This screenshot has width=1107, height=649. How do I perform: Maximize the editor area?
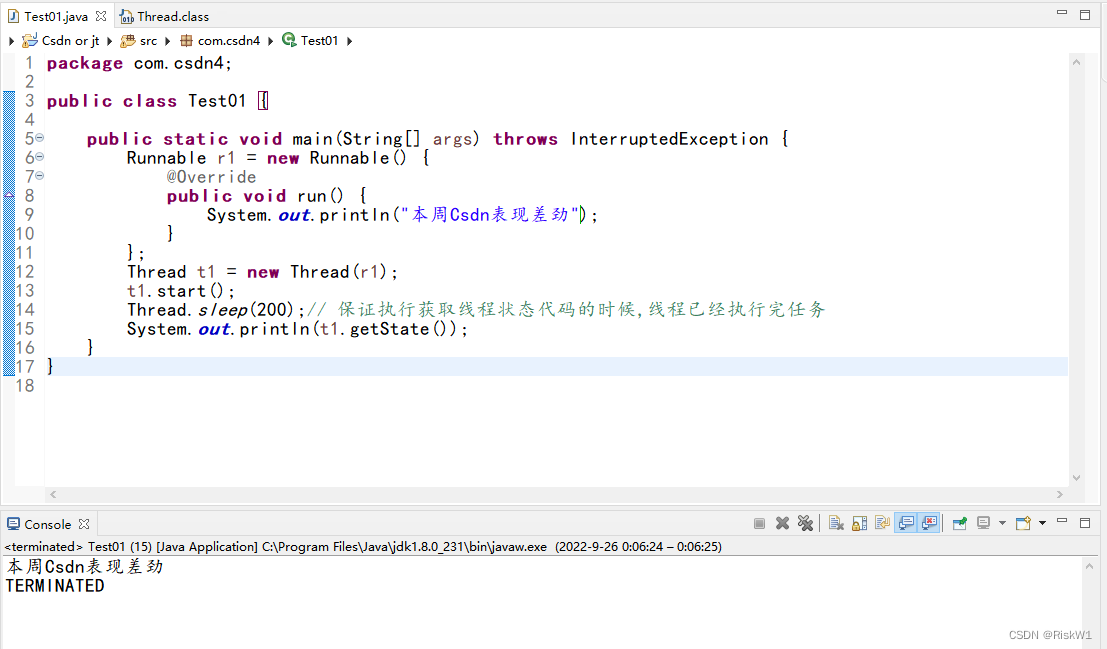[1085, 15]
